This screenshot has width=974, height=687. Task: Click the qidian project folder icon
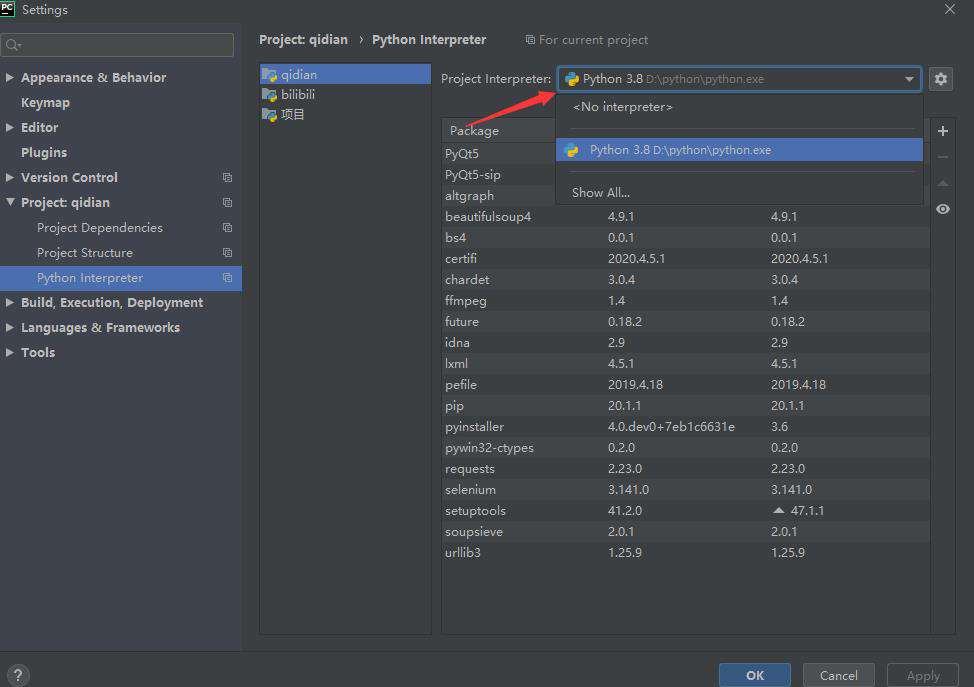coord(269,75)
